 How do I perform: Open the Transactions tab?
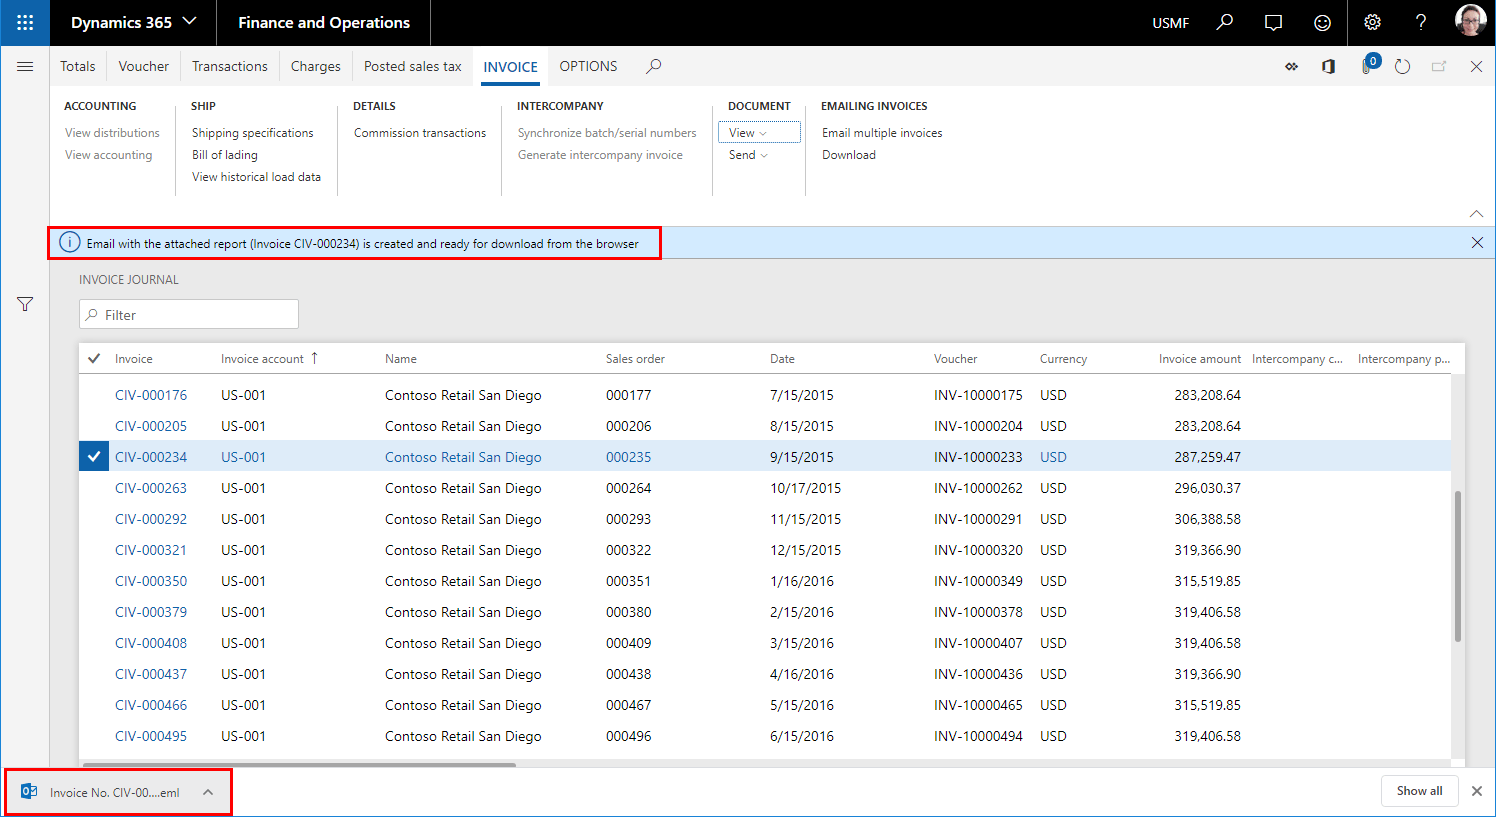click(230, 66)
